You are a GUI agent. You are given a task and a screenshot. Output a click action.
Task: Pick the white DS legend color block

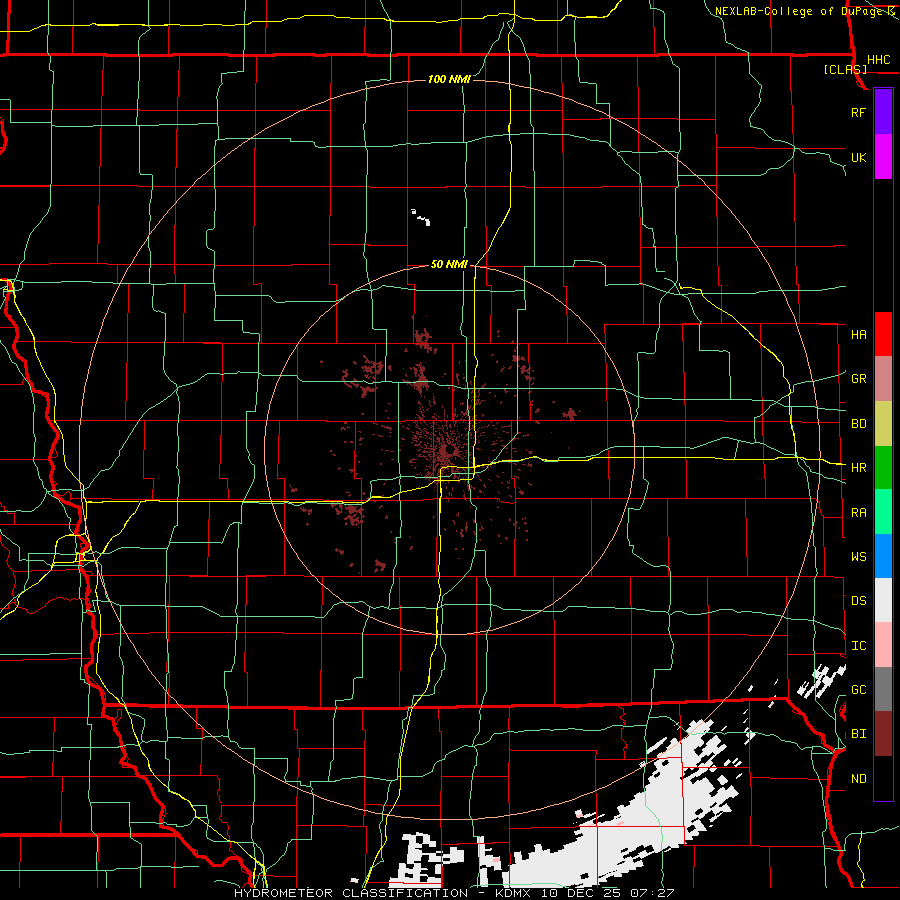[883, 600]
